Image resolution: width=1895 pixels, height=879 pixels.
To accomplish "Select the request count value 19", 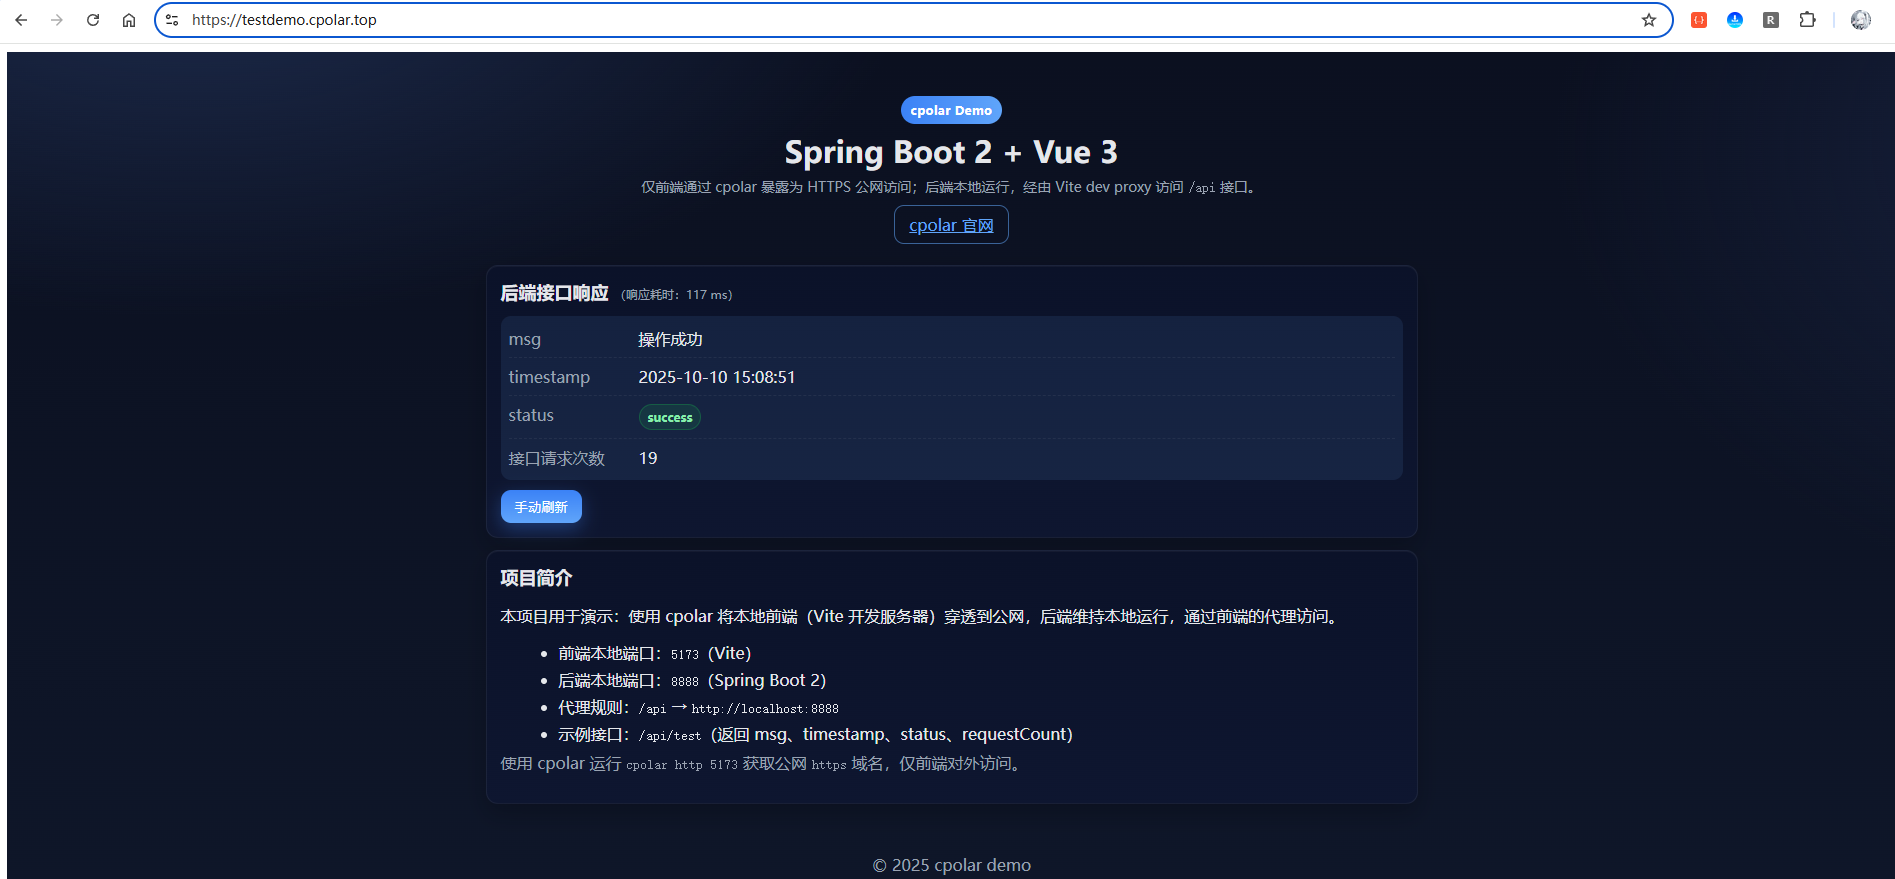I will point(648,458).
